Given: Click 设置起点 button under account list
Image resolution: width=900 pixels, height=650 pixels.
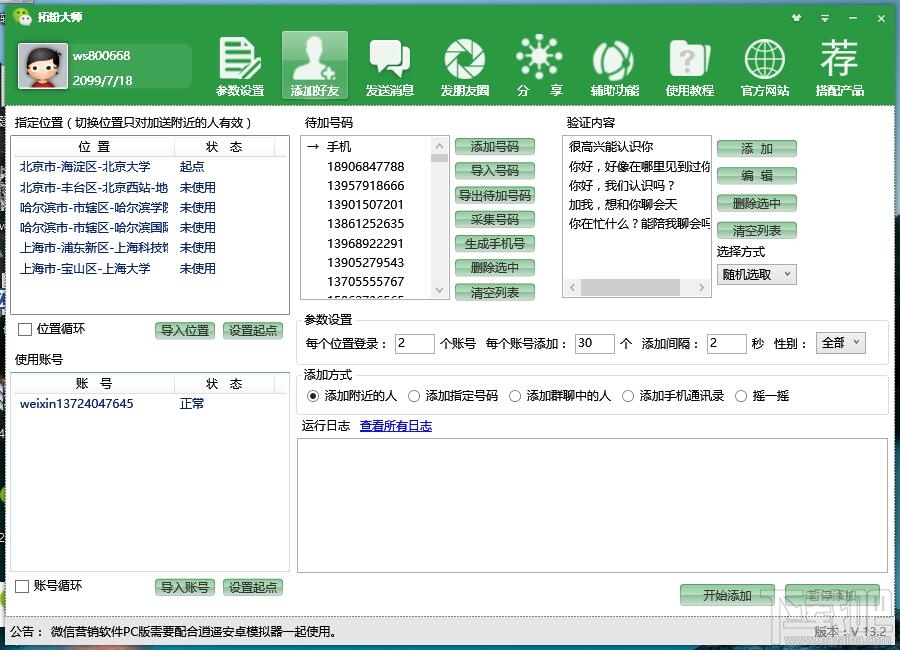Looking at the screenshot, I should pos(253,587).
